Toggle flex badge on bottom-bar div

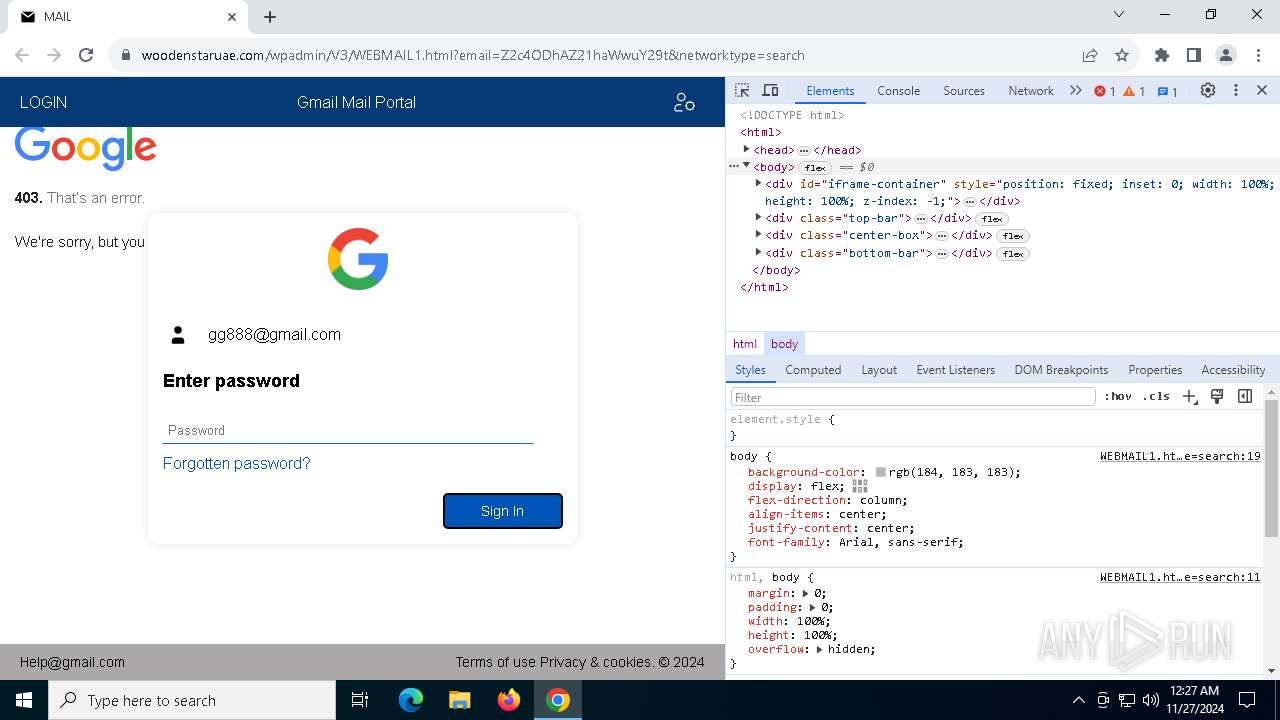click(1013, 254)
